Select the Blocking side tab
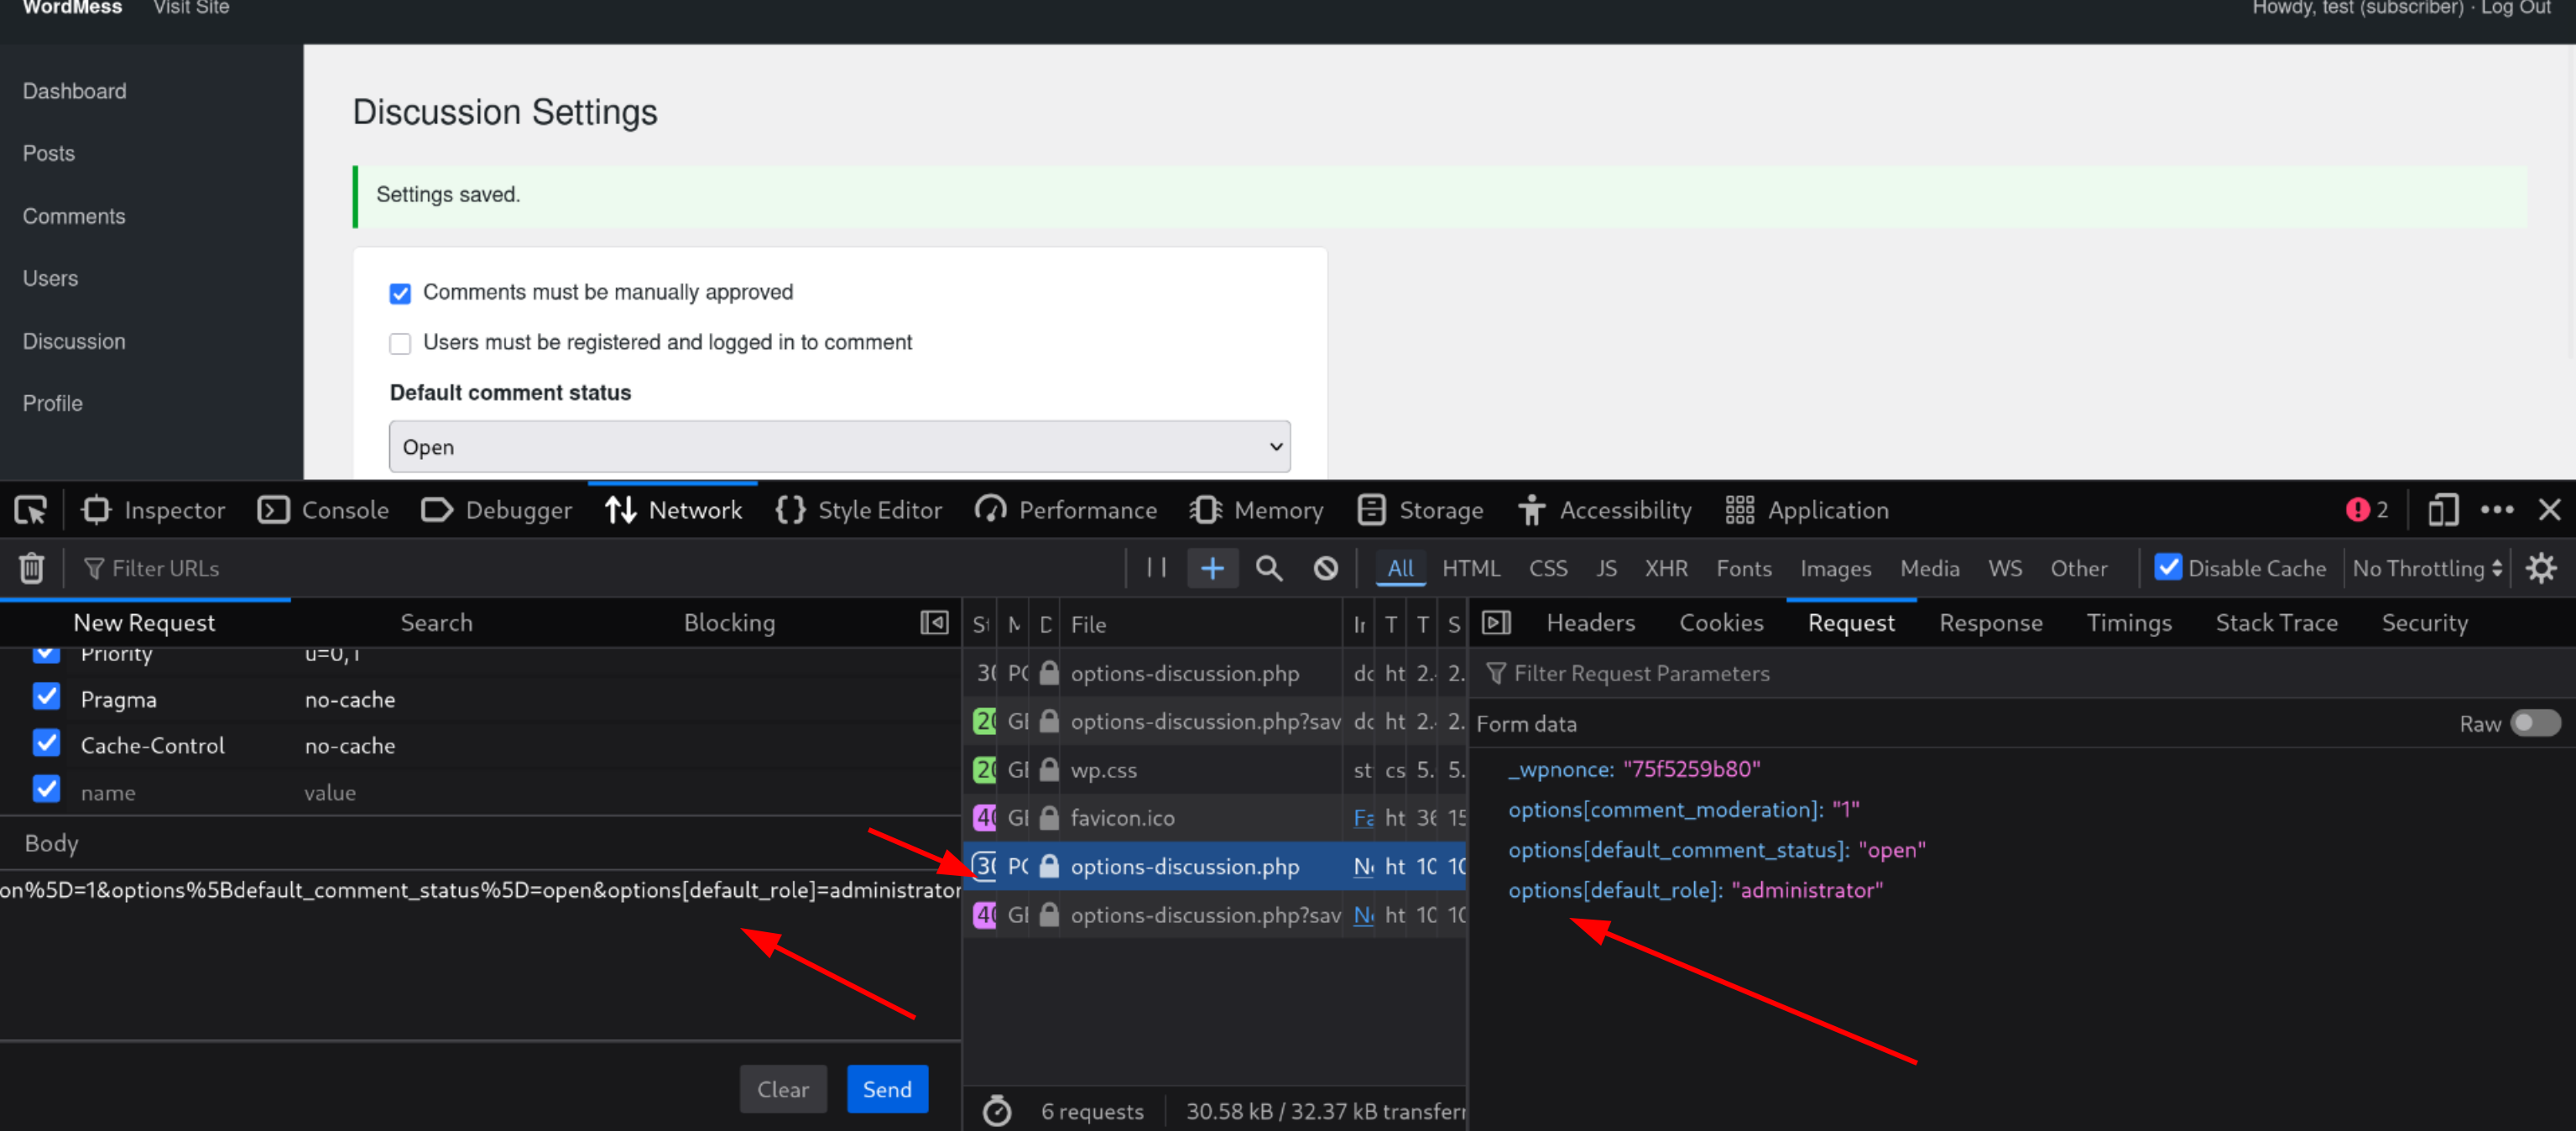This screenshot has width=2576, height=1131. pyautogui.click(x=729, y=623)
